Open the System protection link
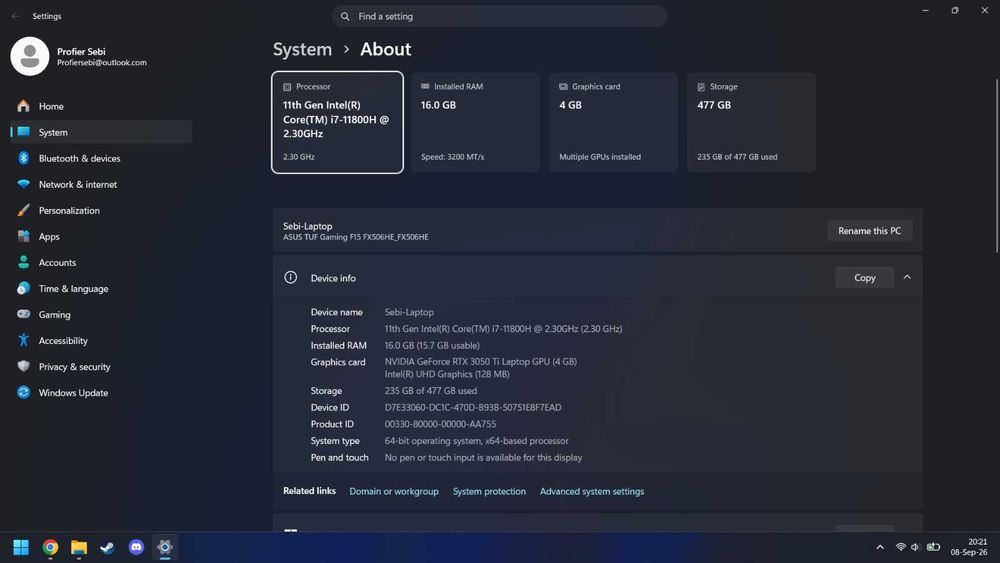Viewport: 1000px width, 563px height. click(489, 491)
